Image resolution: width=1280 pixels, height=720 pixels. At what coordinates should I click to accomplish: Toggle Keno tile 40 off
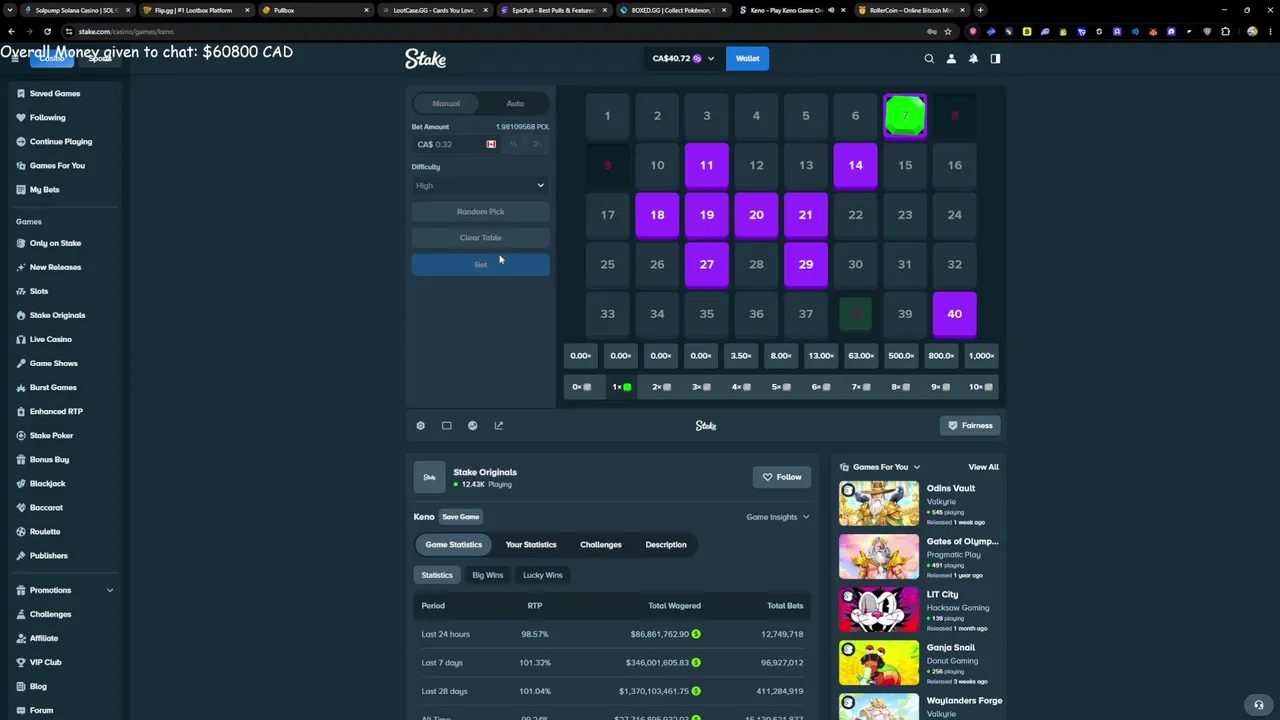955,314
